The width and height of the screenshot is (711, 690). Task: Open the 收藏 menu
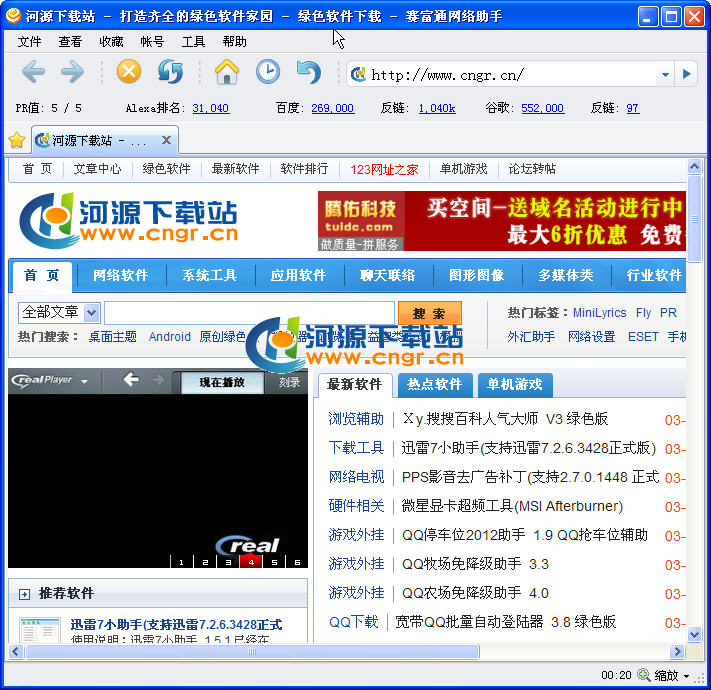[111, 42]
